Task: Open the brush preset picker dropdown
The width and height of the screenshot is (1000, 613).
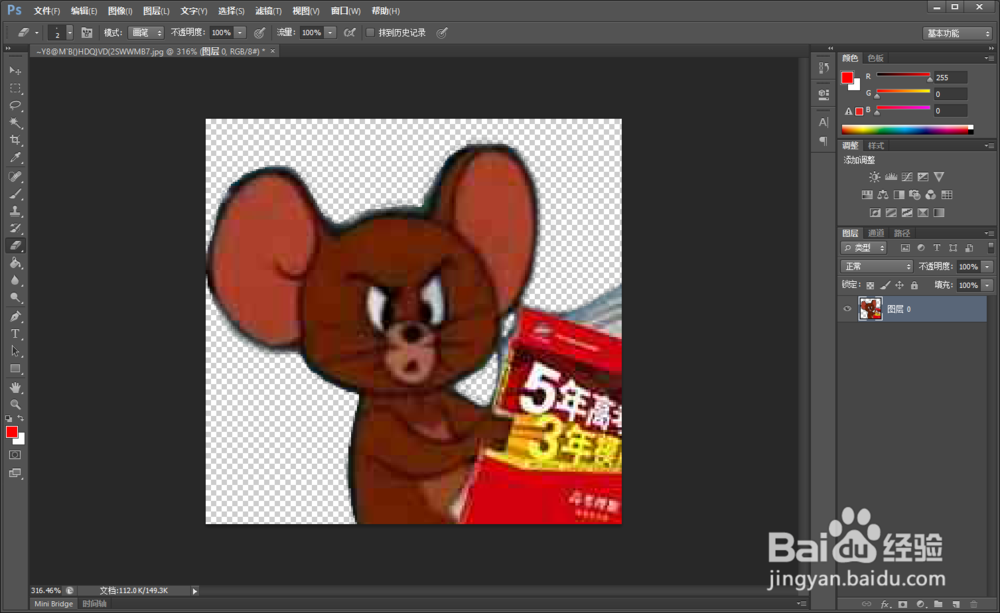Action: point(70,33)
